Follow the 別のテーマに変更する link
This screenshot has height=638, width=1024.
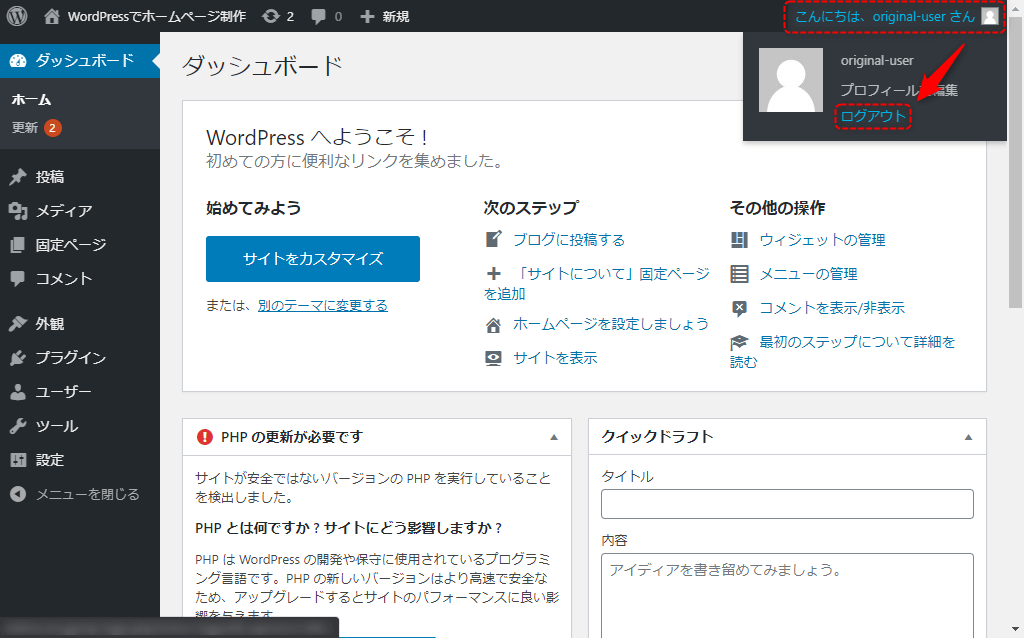point(323,306)
